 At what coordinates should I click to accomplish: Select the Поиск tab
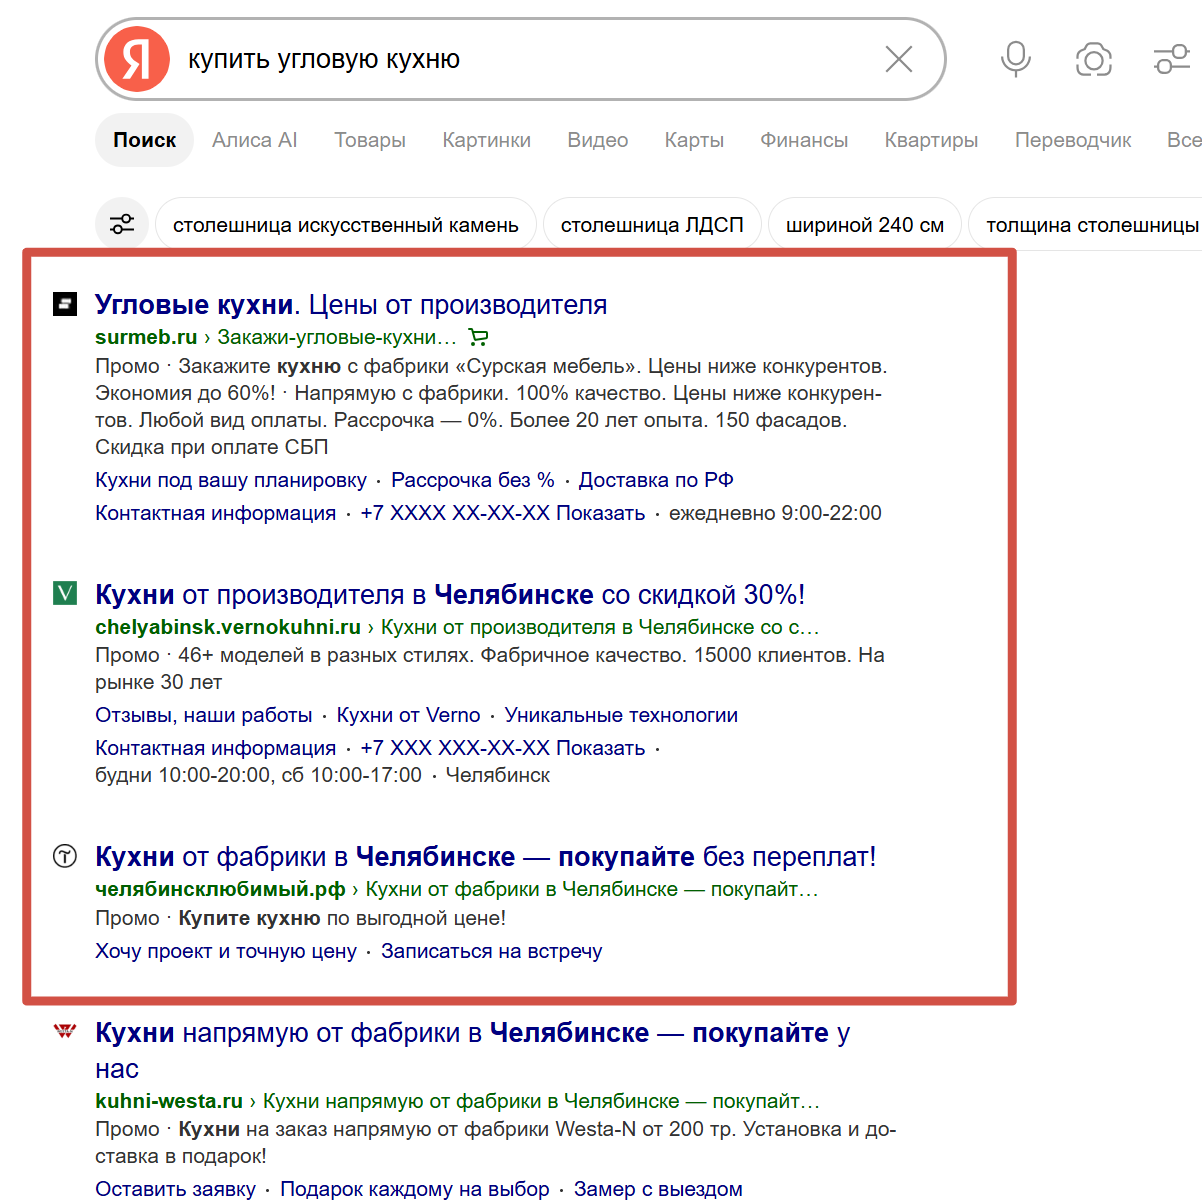click(x=145, y=140)
